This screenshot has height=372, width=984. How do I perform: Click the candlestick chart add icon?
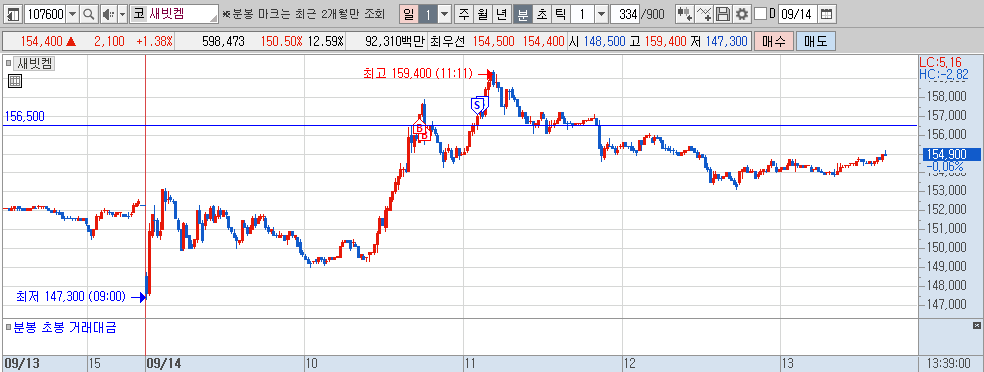(685, 13)
